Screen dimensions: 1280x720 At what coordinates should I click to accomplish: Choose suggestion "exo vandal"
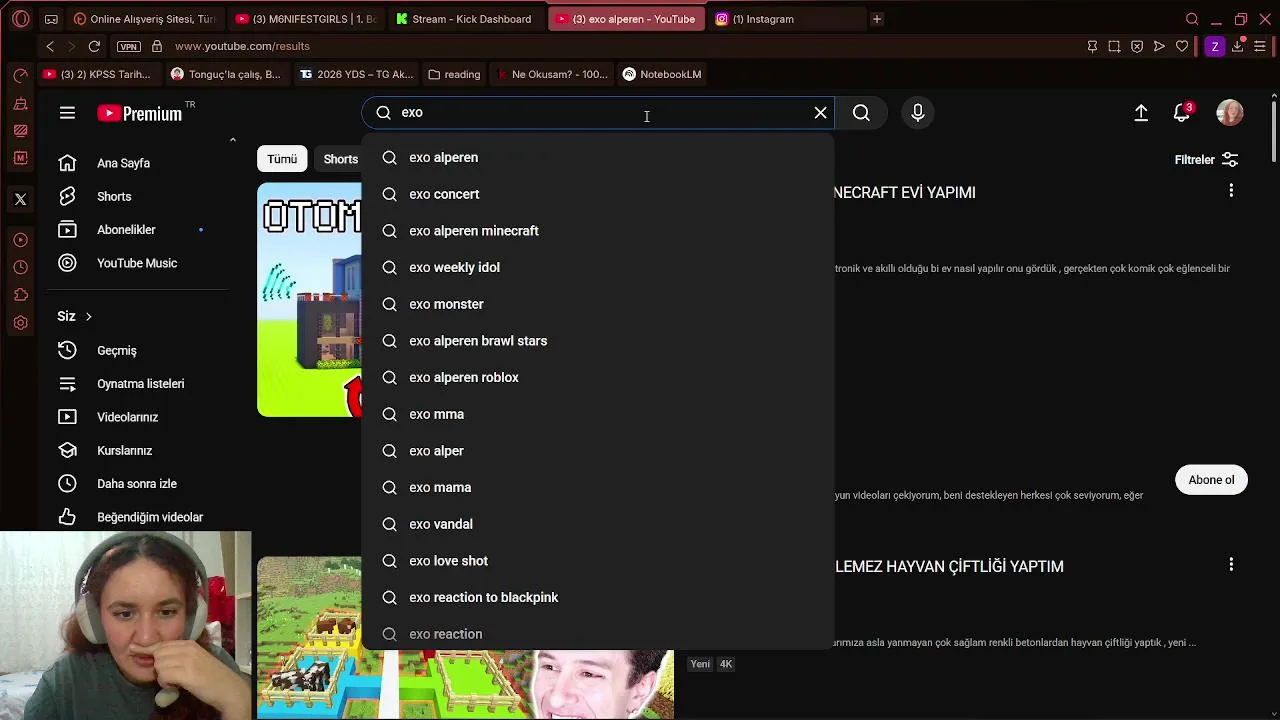[598, 524]
